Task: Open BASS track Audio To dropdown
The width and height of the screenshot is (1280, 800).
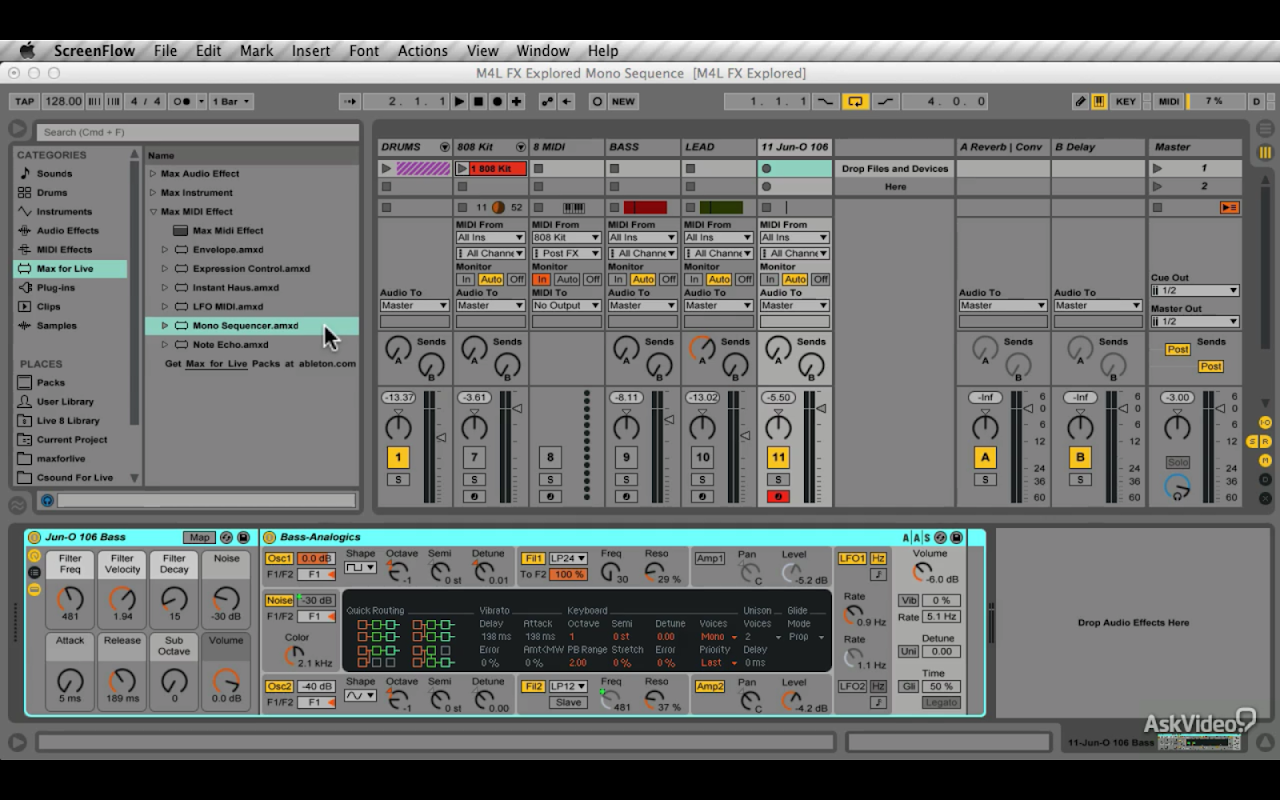Action: (642, 306)
